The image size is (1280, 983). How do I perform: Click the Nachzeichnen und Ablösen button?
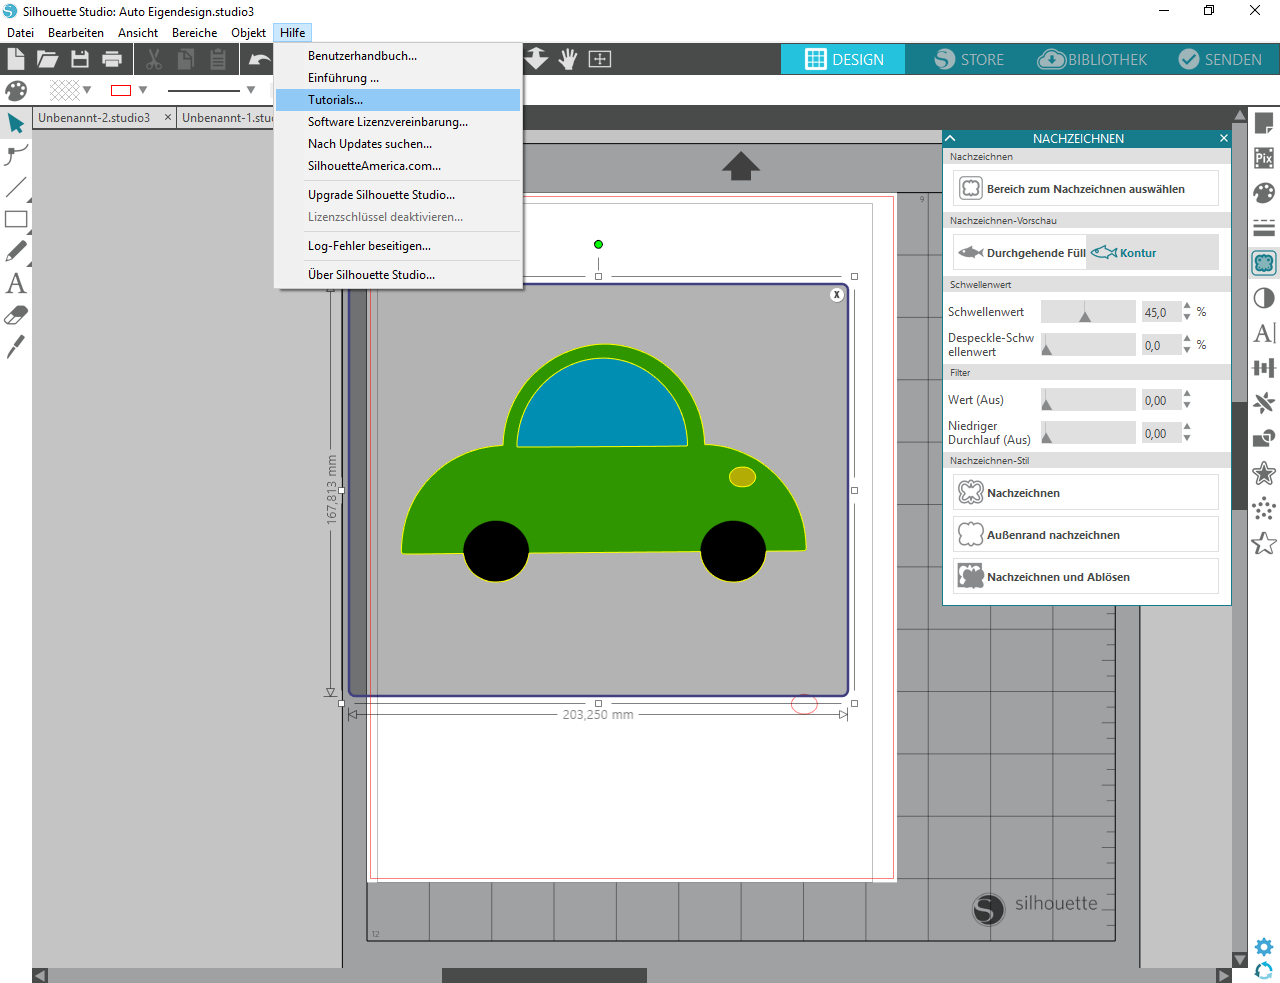[1085, 577]
